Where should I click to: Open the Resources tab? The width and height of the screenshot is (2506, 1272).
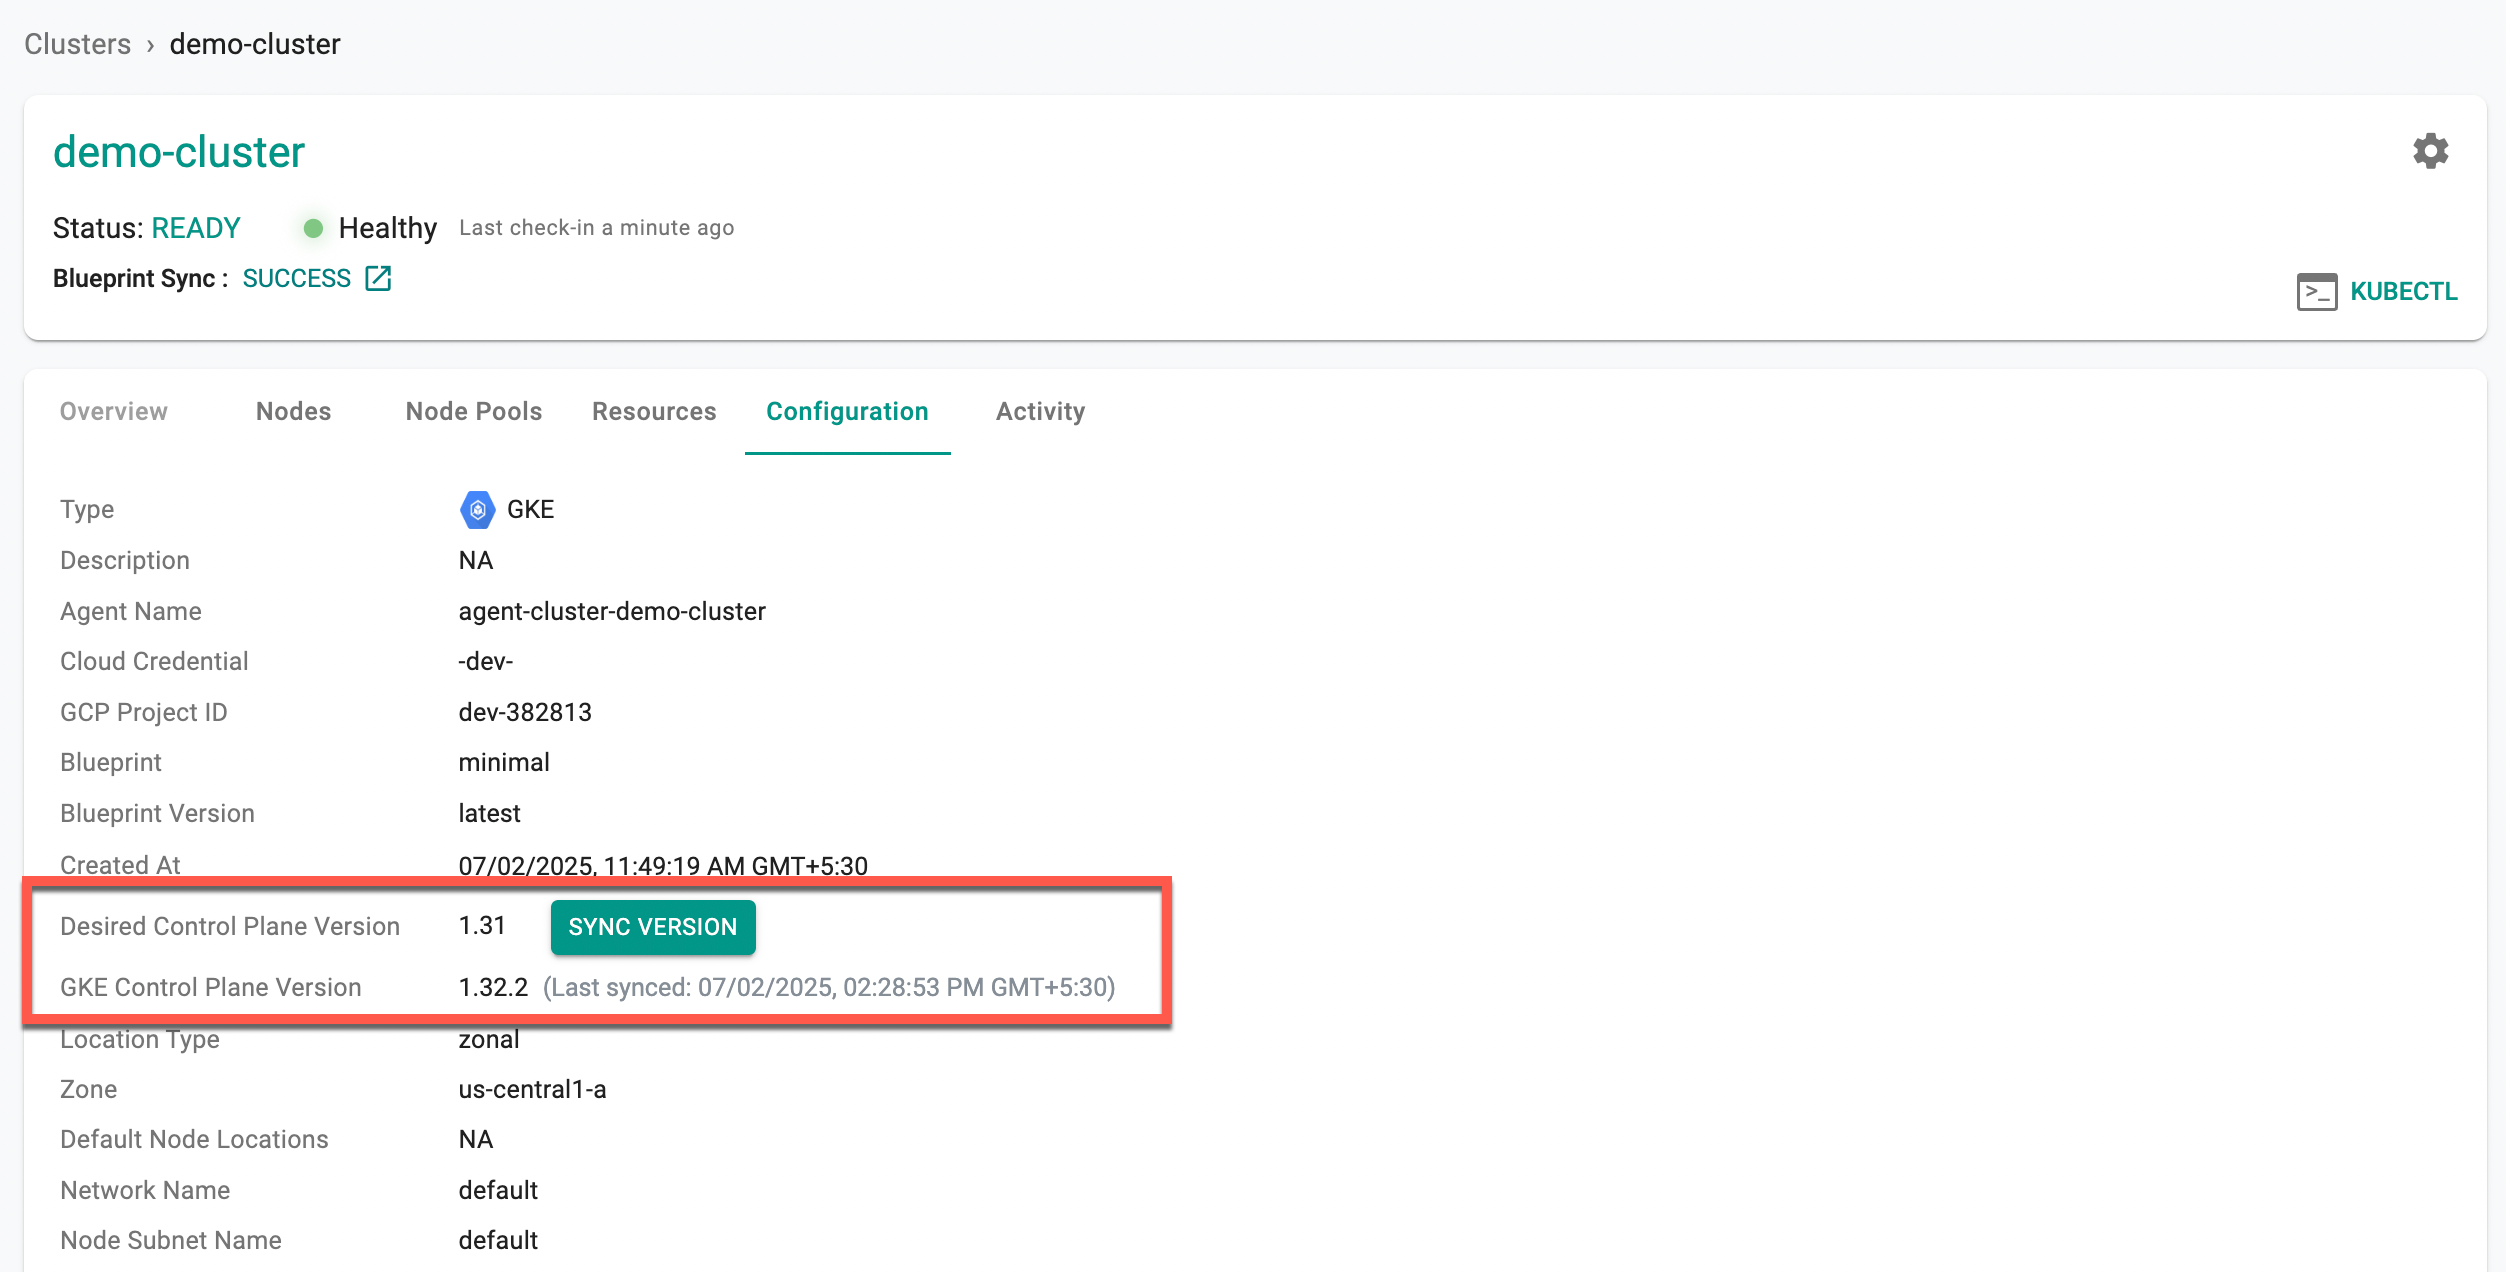coord(654,411)
